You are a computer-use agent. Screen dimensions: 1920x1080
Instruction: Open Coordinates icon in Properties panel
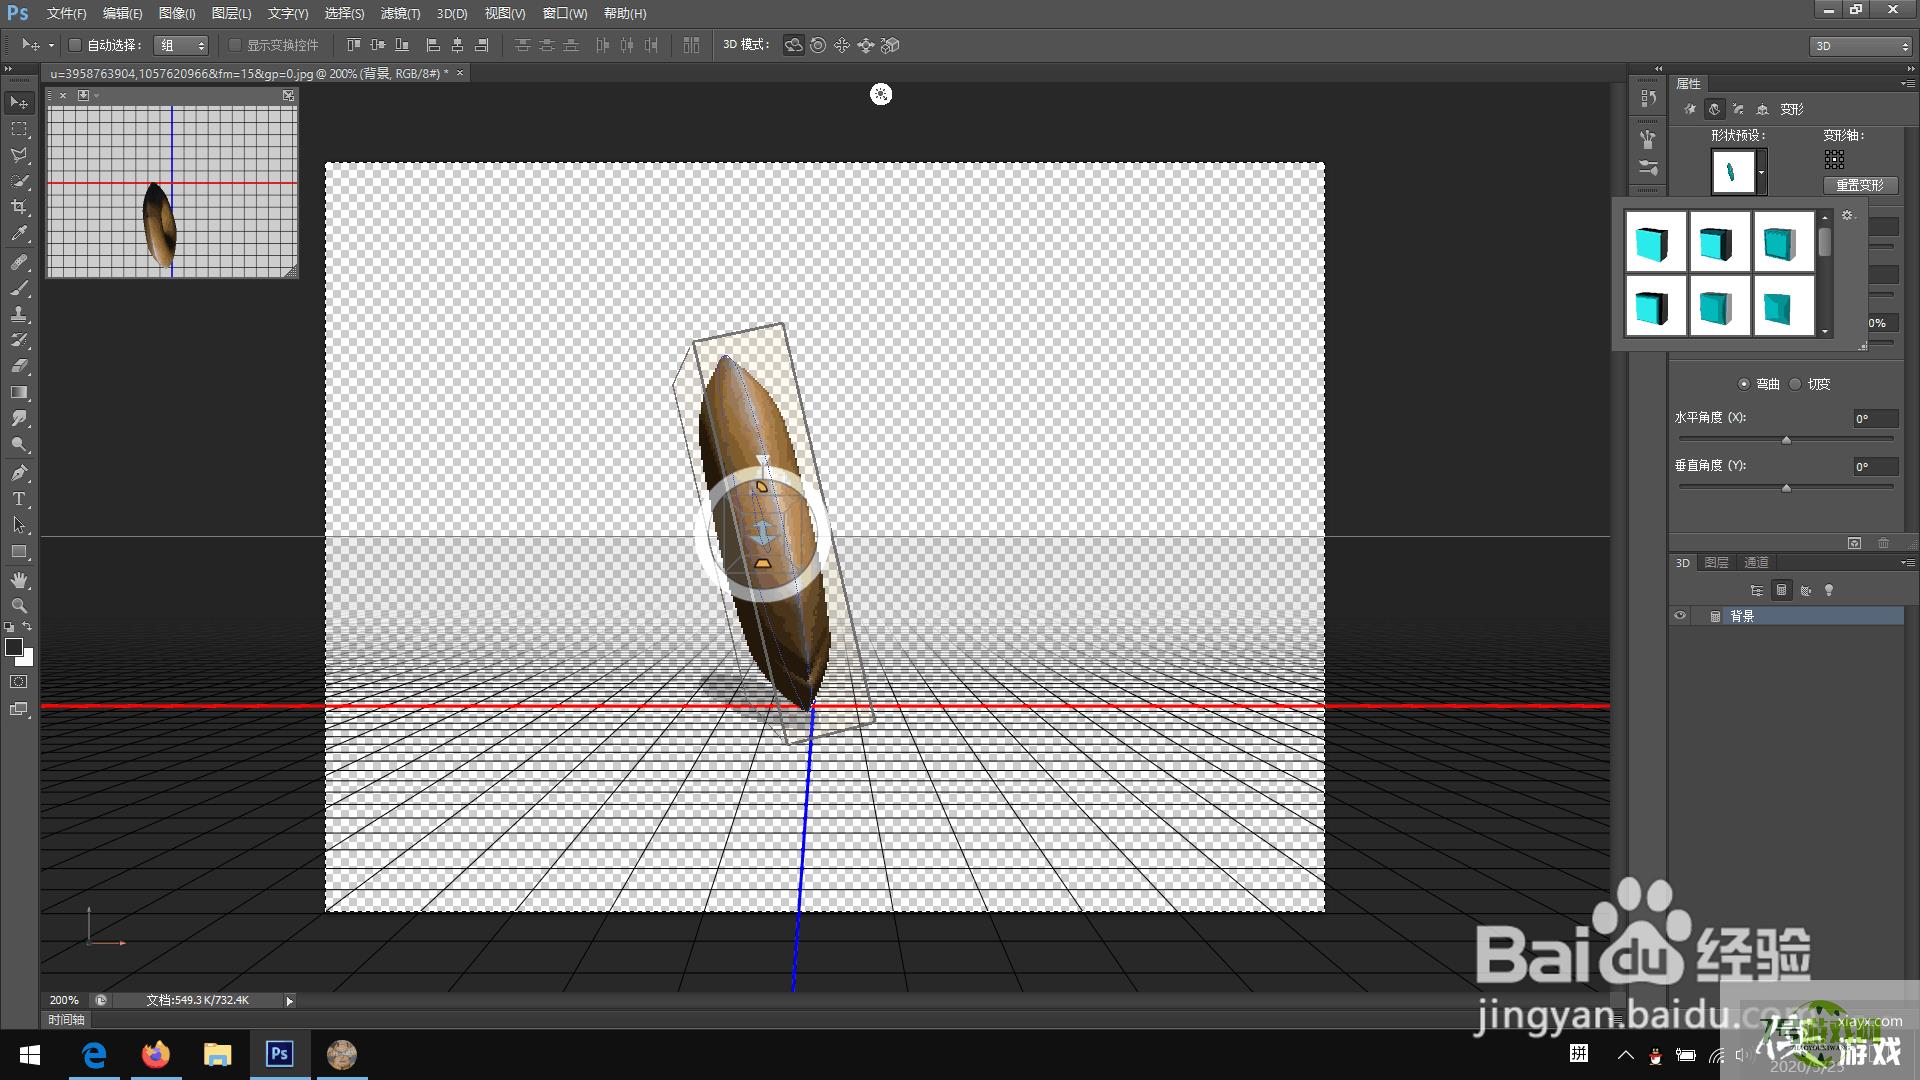tap(1762, 109)
